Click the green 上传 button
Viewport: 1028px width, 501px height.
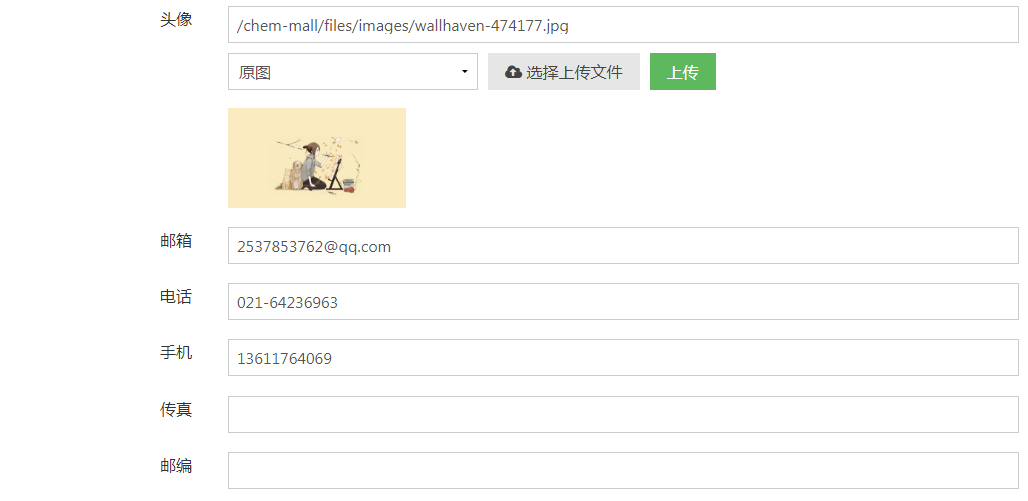(x=682, y=71)
